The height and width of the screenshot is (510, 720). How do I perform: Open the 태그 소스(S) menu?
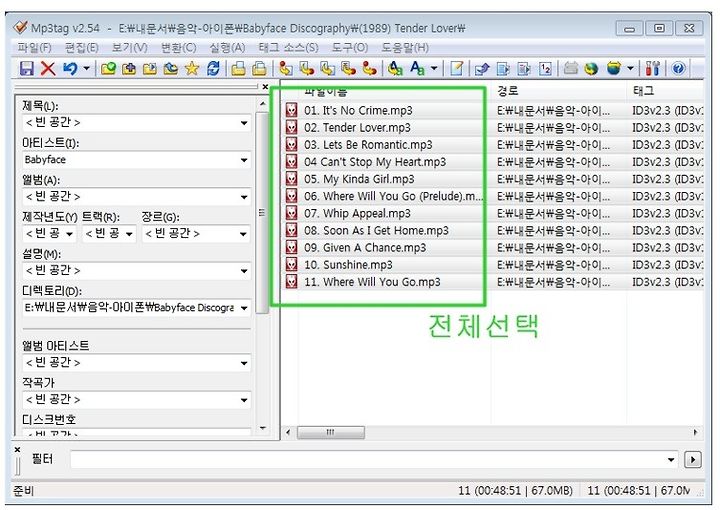coord(288,48)
